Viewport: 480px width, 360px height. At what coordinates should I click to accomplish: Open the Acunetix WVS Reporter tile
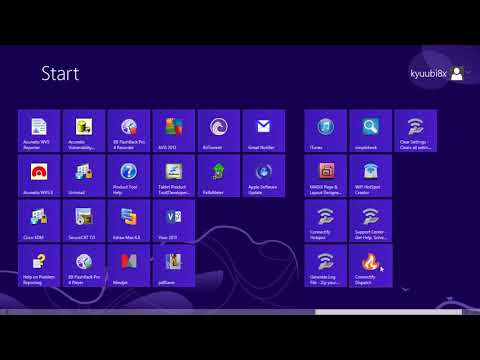[x=39, y=131]
